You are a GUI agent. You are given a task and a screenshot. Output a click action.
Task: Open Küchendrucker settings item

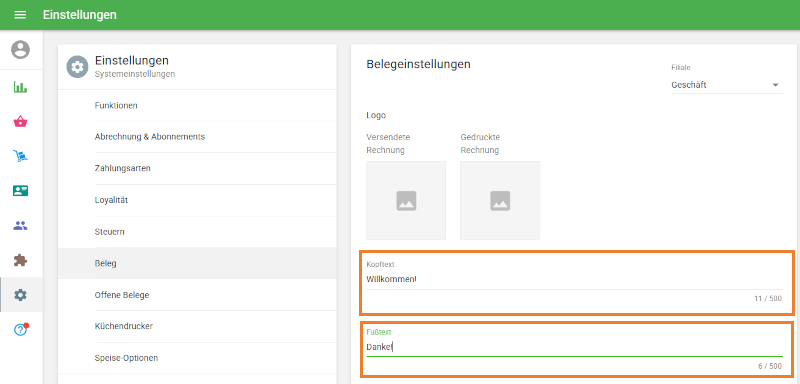pos(197,326)
